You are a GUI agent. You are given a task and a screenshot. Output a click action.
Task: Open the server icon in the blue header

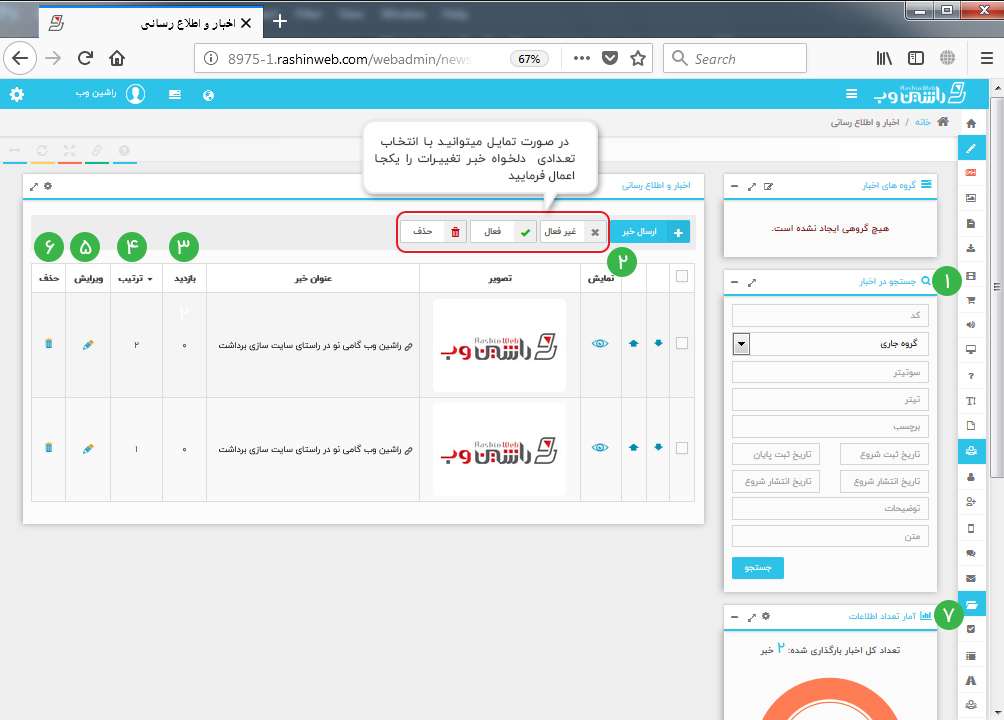coord(175,95)
